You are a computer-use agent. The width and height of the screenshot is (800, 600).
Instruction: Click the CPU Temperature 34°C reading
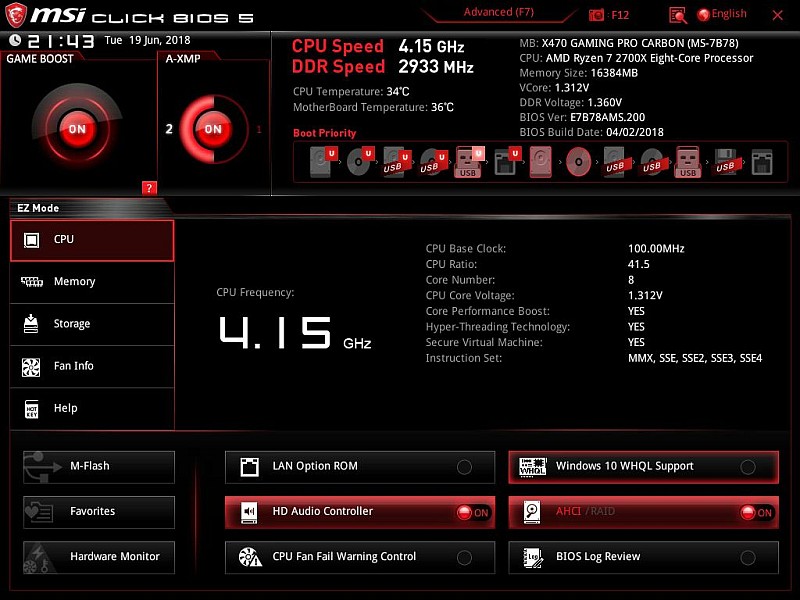(x=351, y=92)
